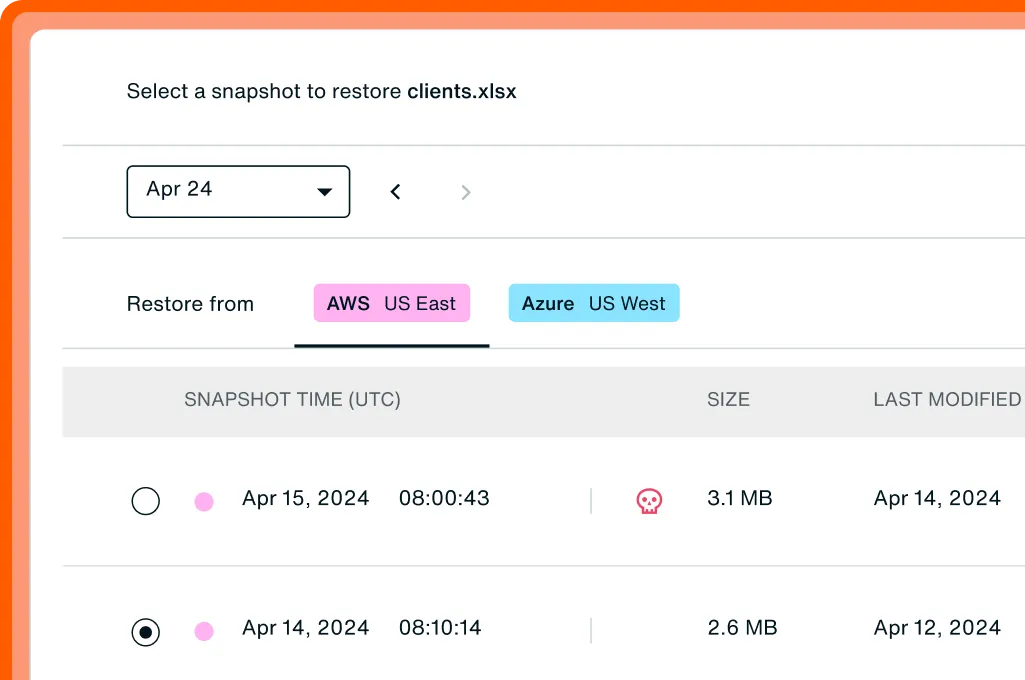The image size is (1025, 680).
Task: Open the Apr 24 date dropdown
Action: 238,192
